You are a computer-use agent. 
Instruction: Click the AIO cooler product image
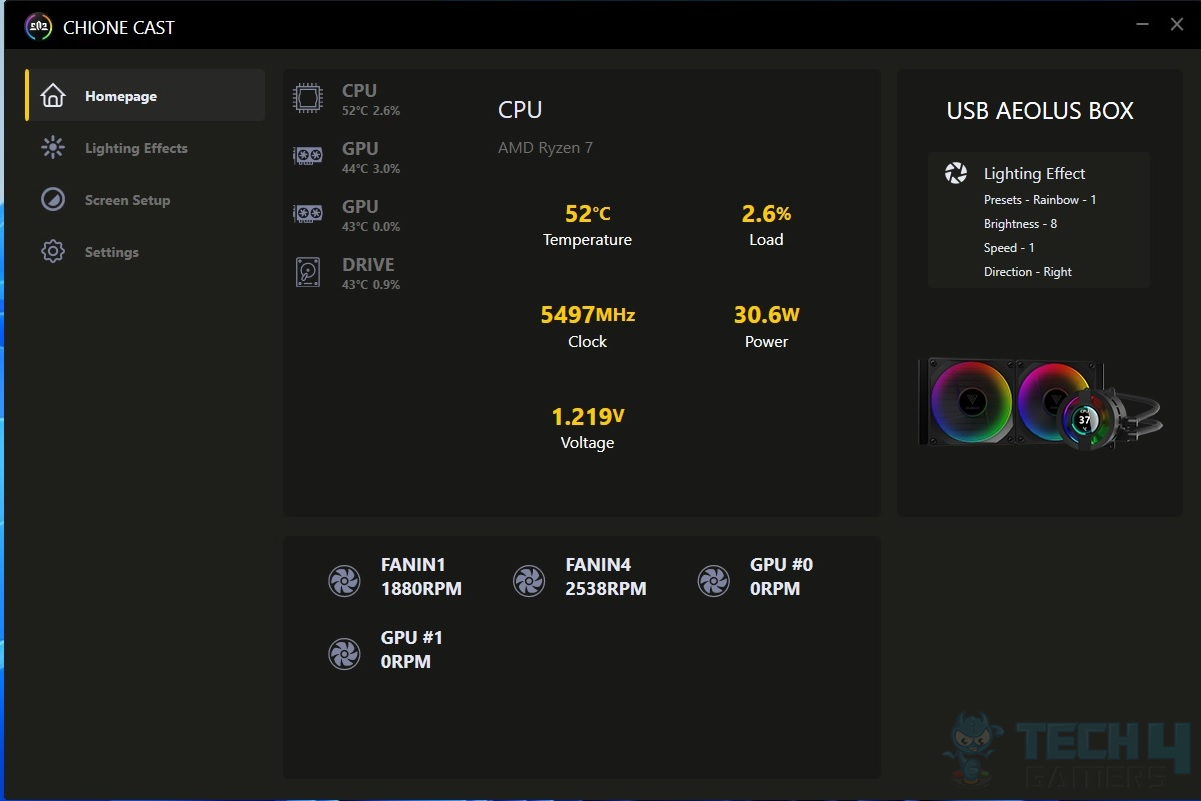click(x=1039, y=403)
